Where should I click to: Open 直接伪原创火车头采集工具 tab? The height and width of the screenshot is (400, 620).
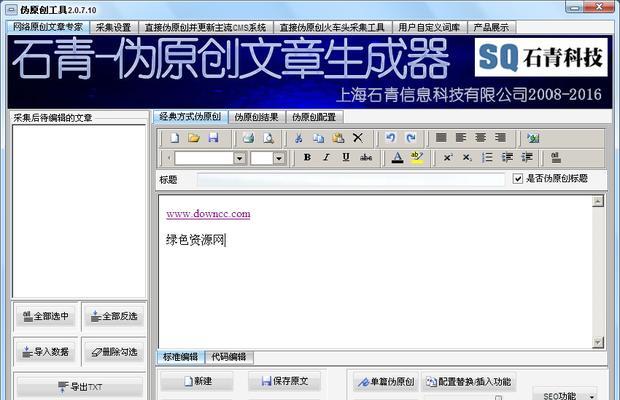[x=332, y=27]
